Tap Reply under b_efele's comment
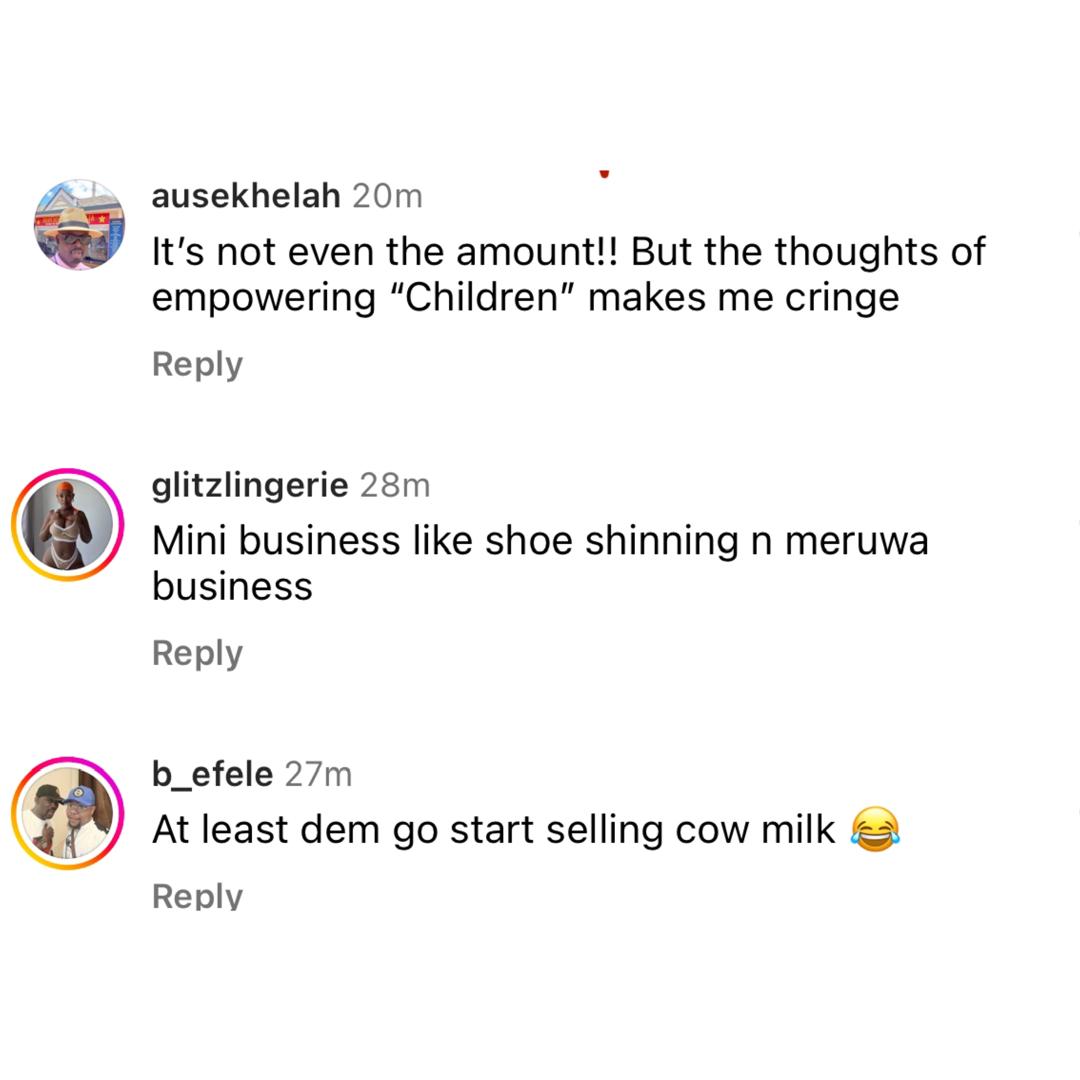 [x=196, y=893]
